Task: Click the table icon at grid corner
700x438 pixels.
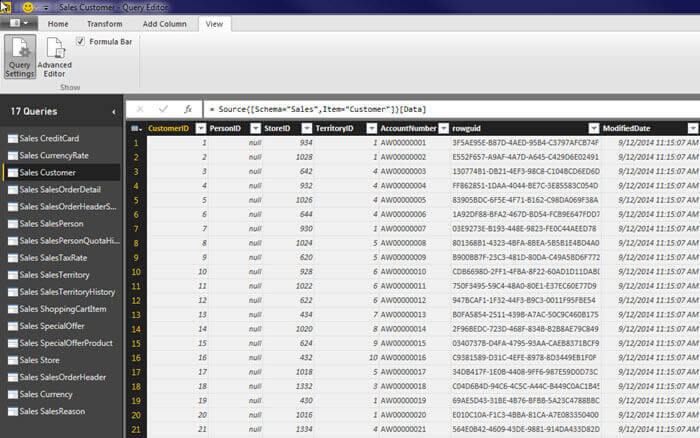Action: pos(136,128)
